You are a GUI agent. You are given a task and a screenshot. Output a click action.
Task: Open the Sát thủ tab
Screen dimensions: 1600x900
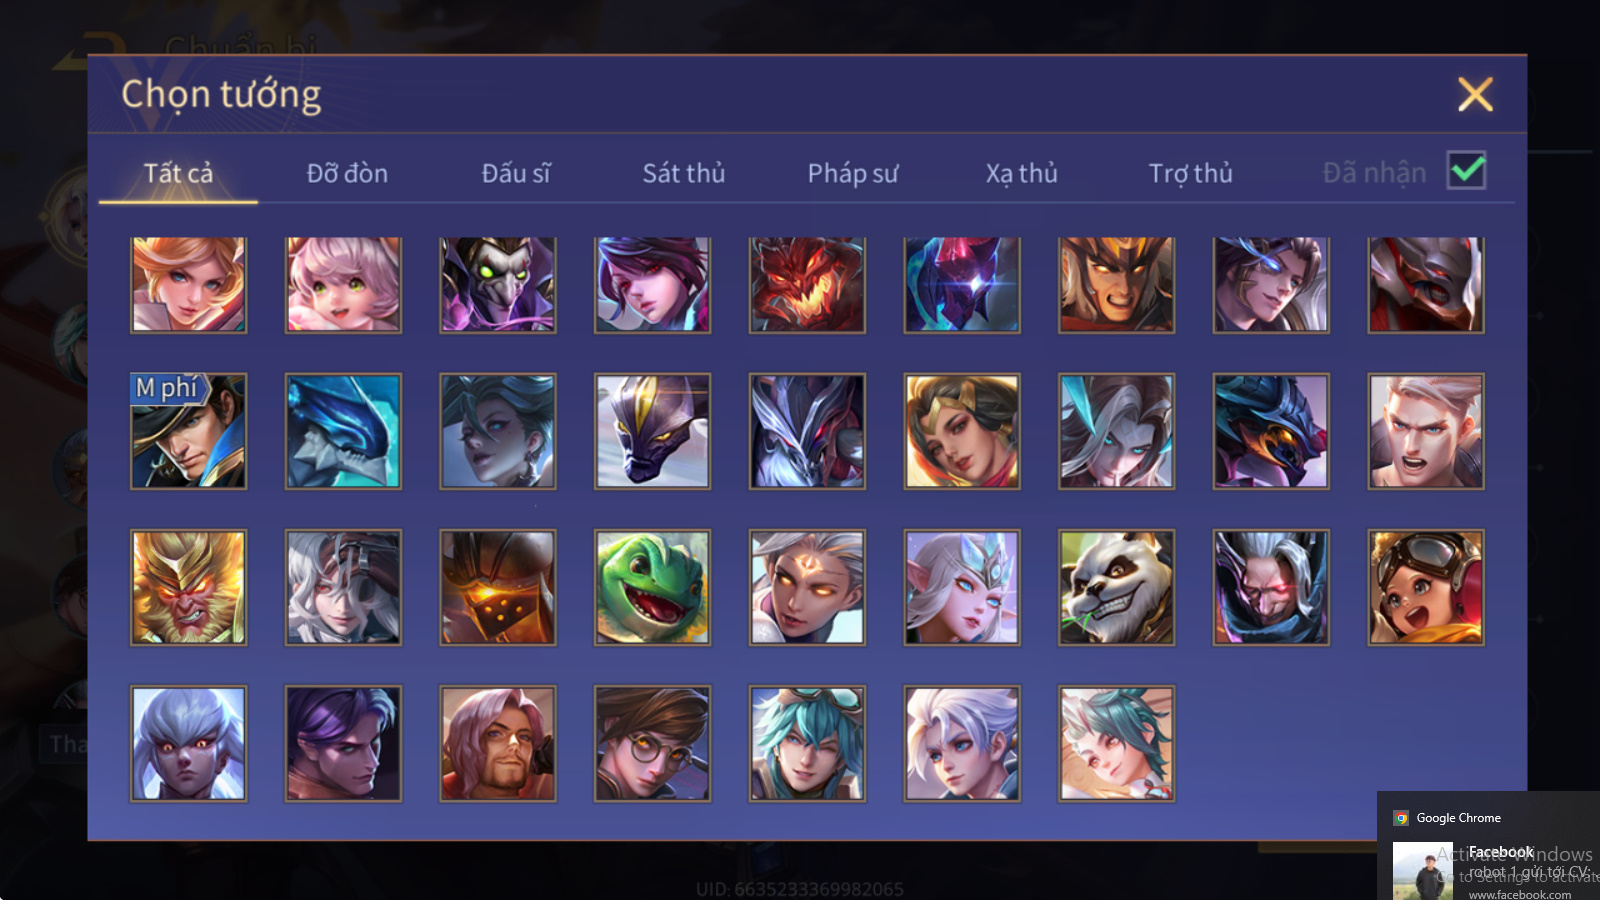(684, 173)
